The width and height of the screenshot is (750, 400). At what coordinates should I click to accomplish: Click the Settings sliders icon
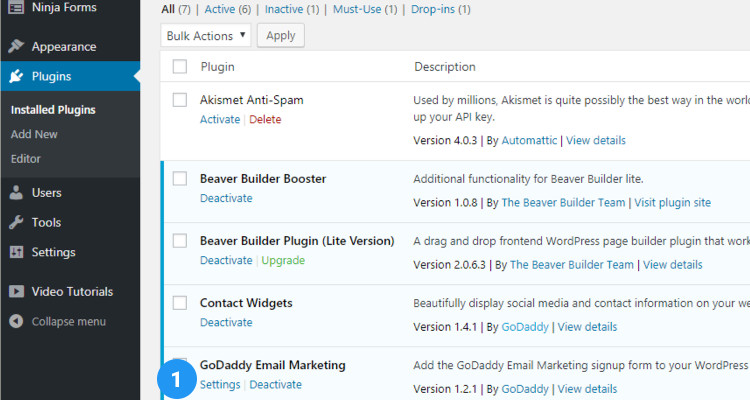[x=16, y=252]
